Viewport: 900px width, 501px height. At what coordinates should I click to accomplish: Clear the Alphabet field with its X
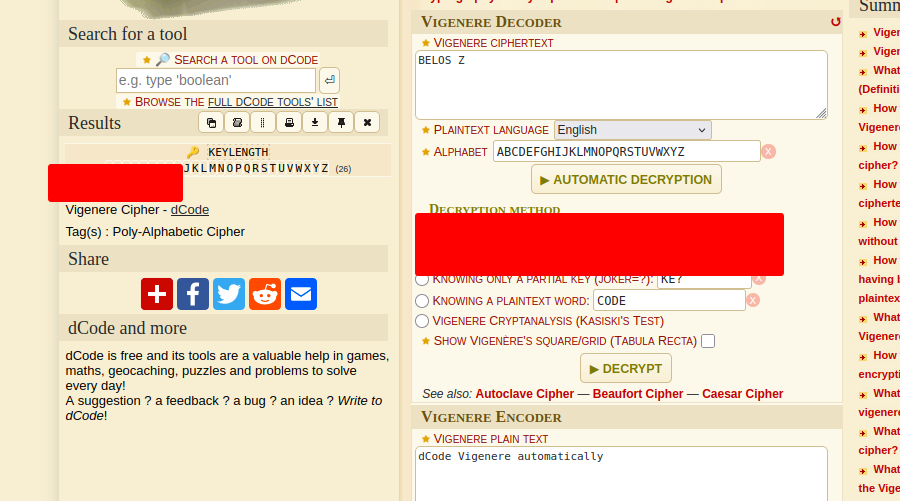point(769,152)
